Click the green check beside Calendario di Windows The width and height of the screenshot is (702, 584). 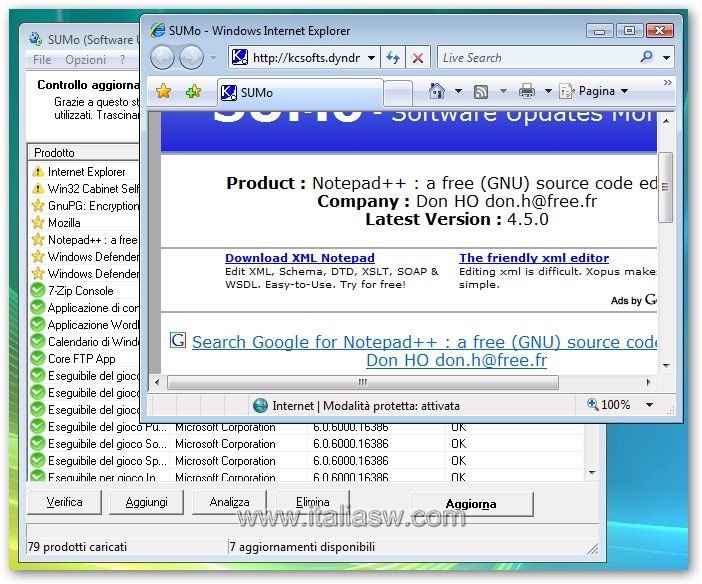(x=38, y=342)
